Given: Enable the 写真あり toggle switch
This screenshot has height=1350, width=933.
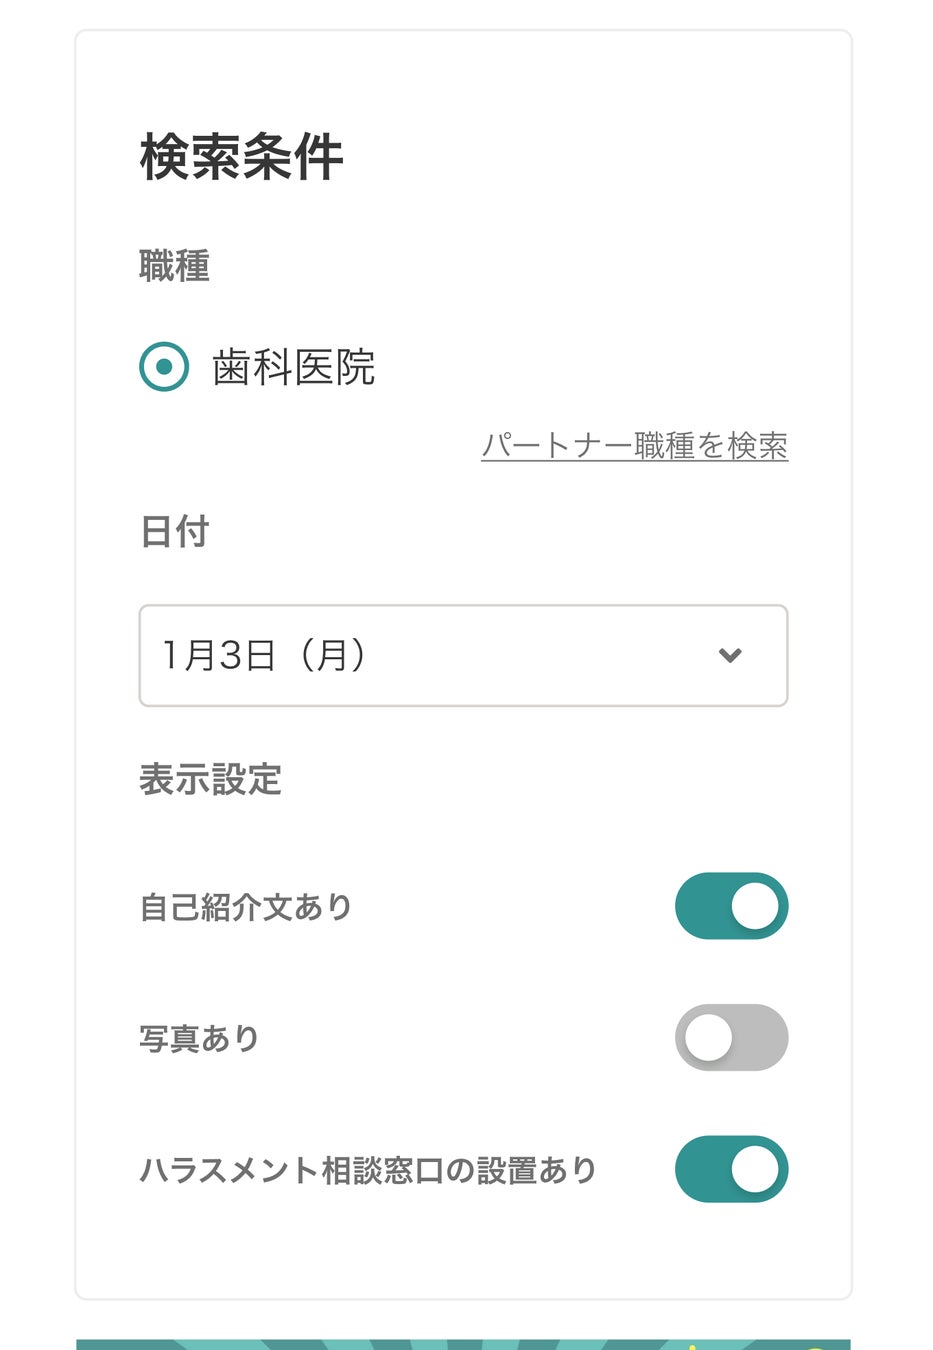Looking at the screenshot, I should tap(731, 1037).
